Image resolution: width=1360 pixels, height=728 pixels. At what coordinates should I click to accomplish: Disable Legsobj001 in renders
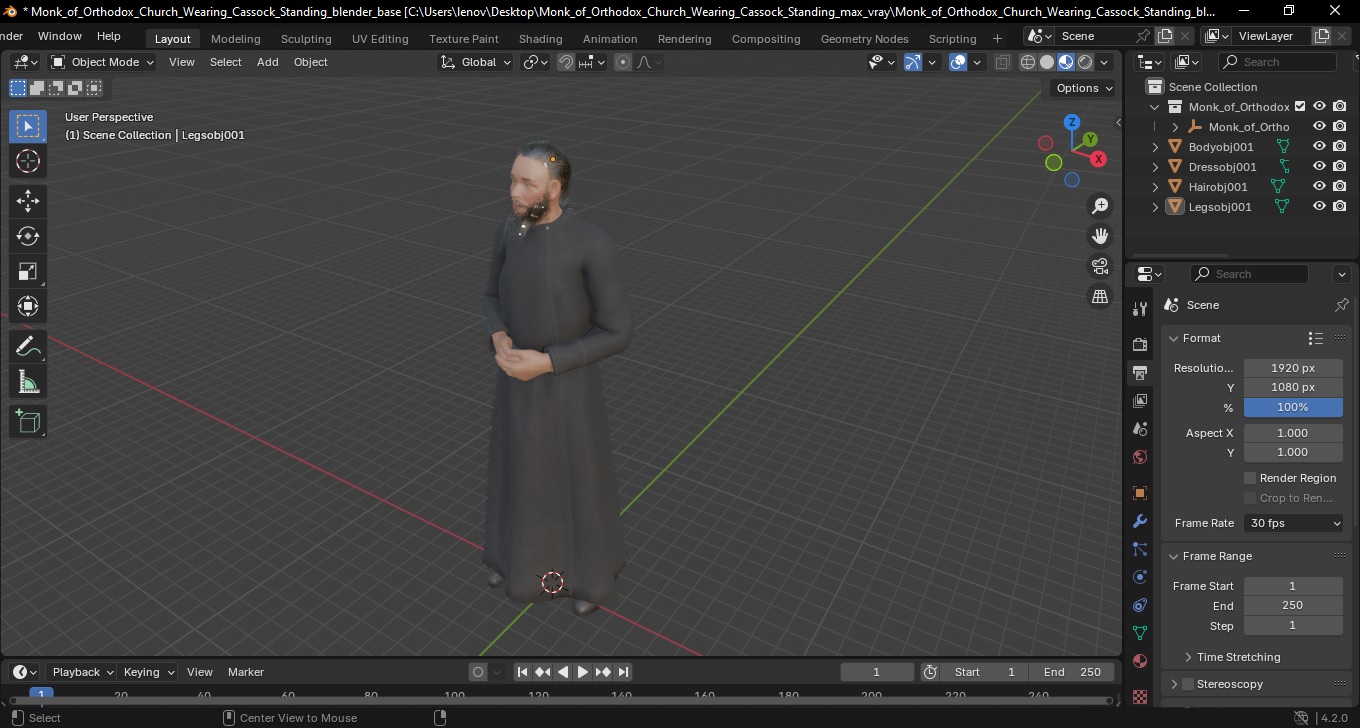pyautogui.click(x=1340, y=207)
